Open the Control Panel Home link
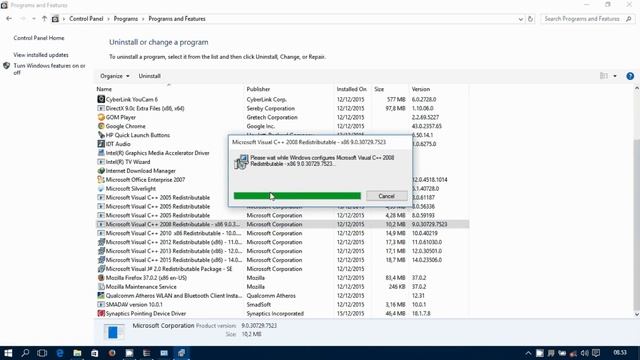 click(x=39, y=38)
